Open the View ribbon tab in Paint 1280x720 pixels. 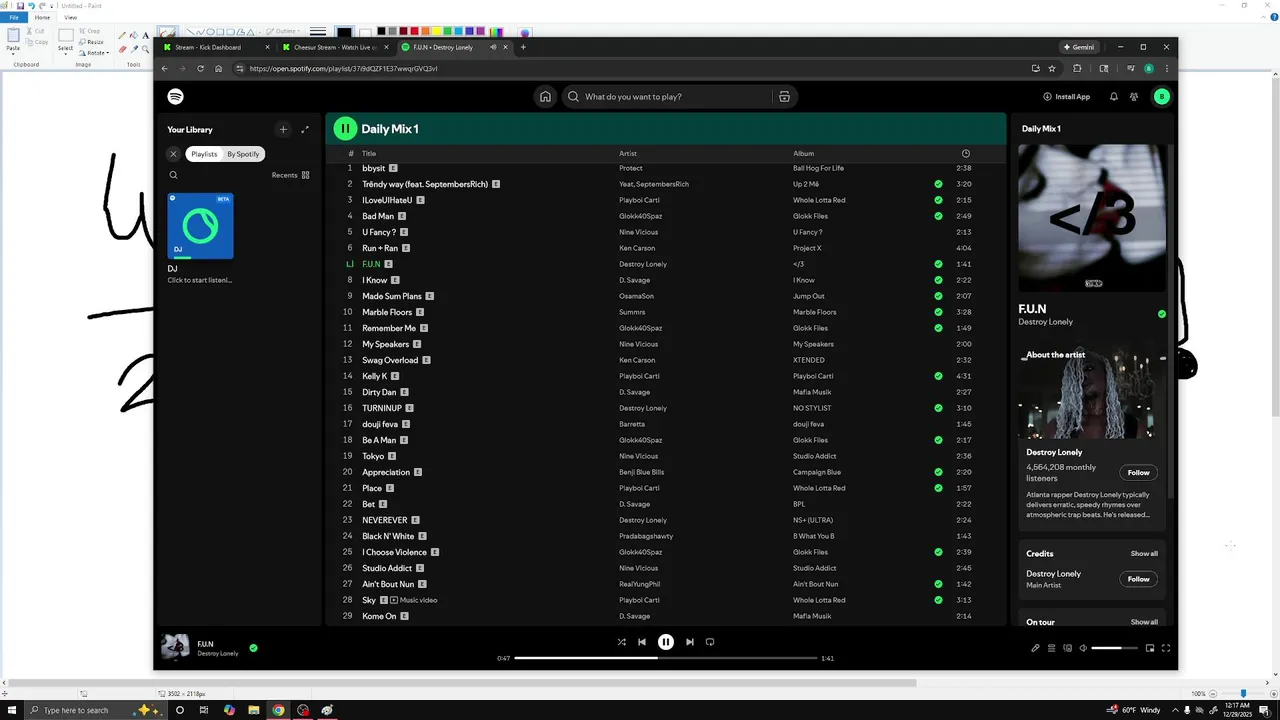tap(71, 17)
